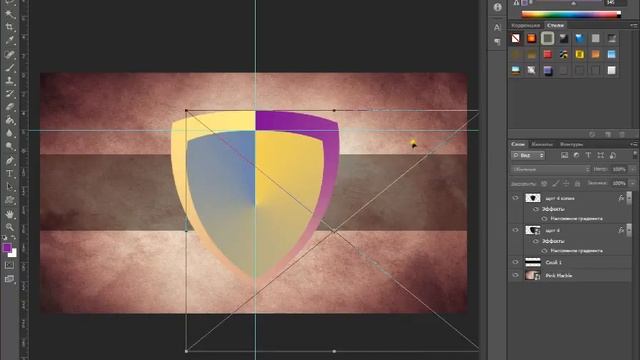Screen dimensions: 640x360
Task: Select the Blur tool
Action: tap(10, 133)
